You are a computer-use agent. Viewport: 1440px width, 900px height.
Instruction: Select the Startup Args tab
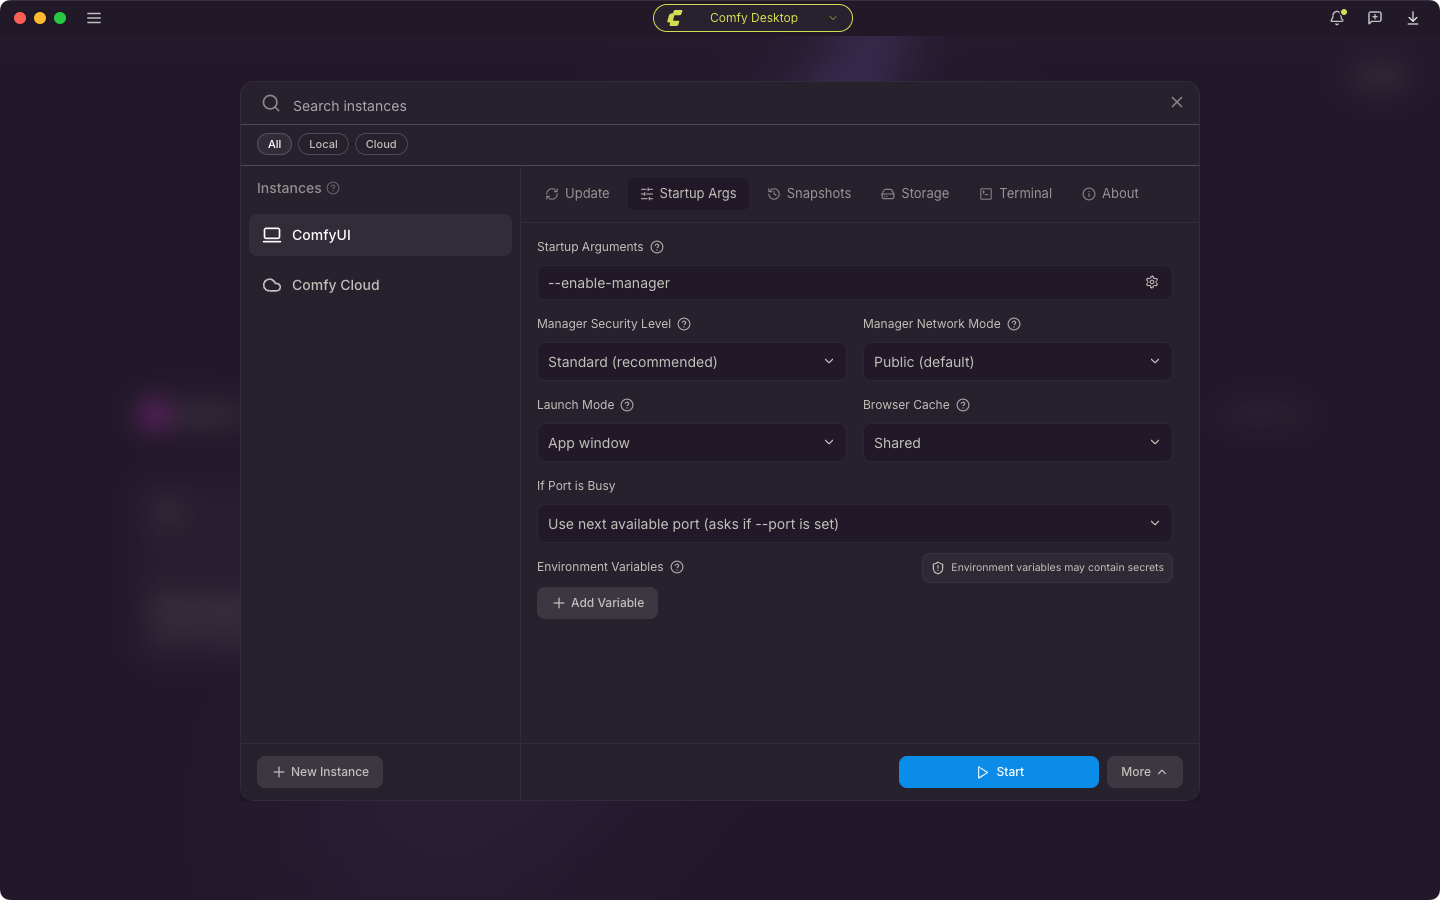688,194
